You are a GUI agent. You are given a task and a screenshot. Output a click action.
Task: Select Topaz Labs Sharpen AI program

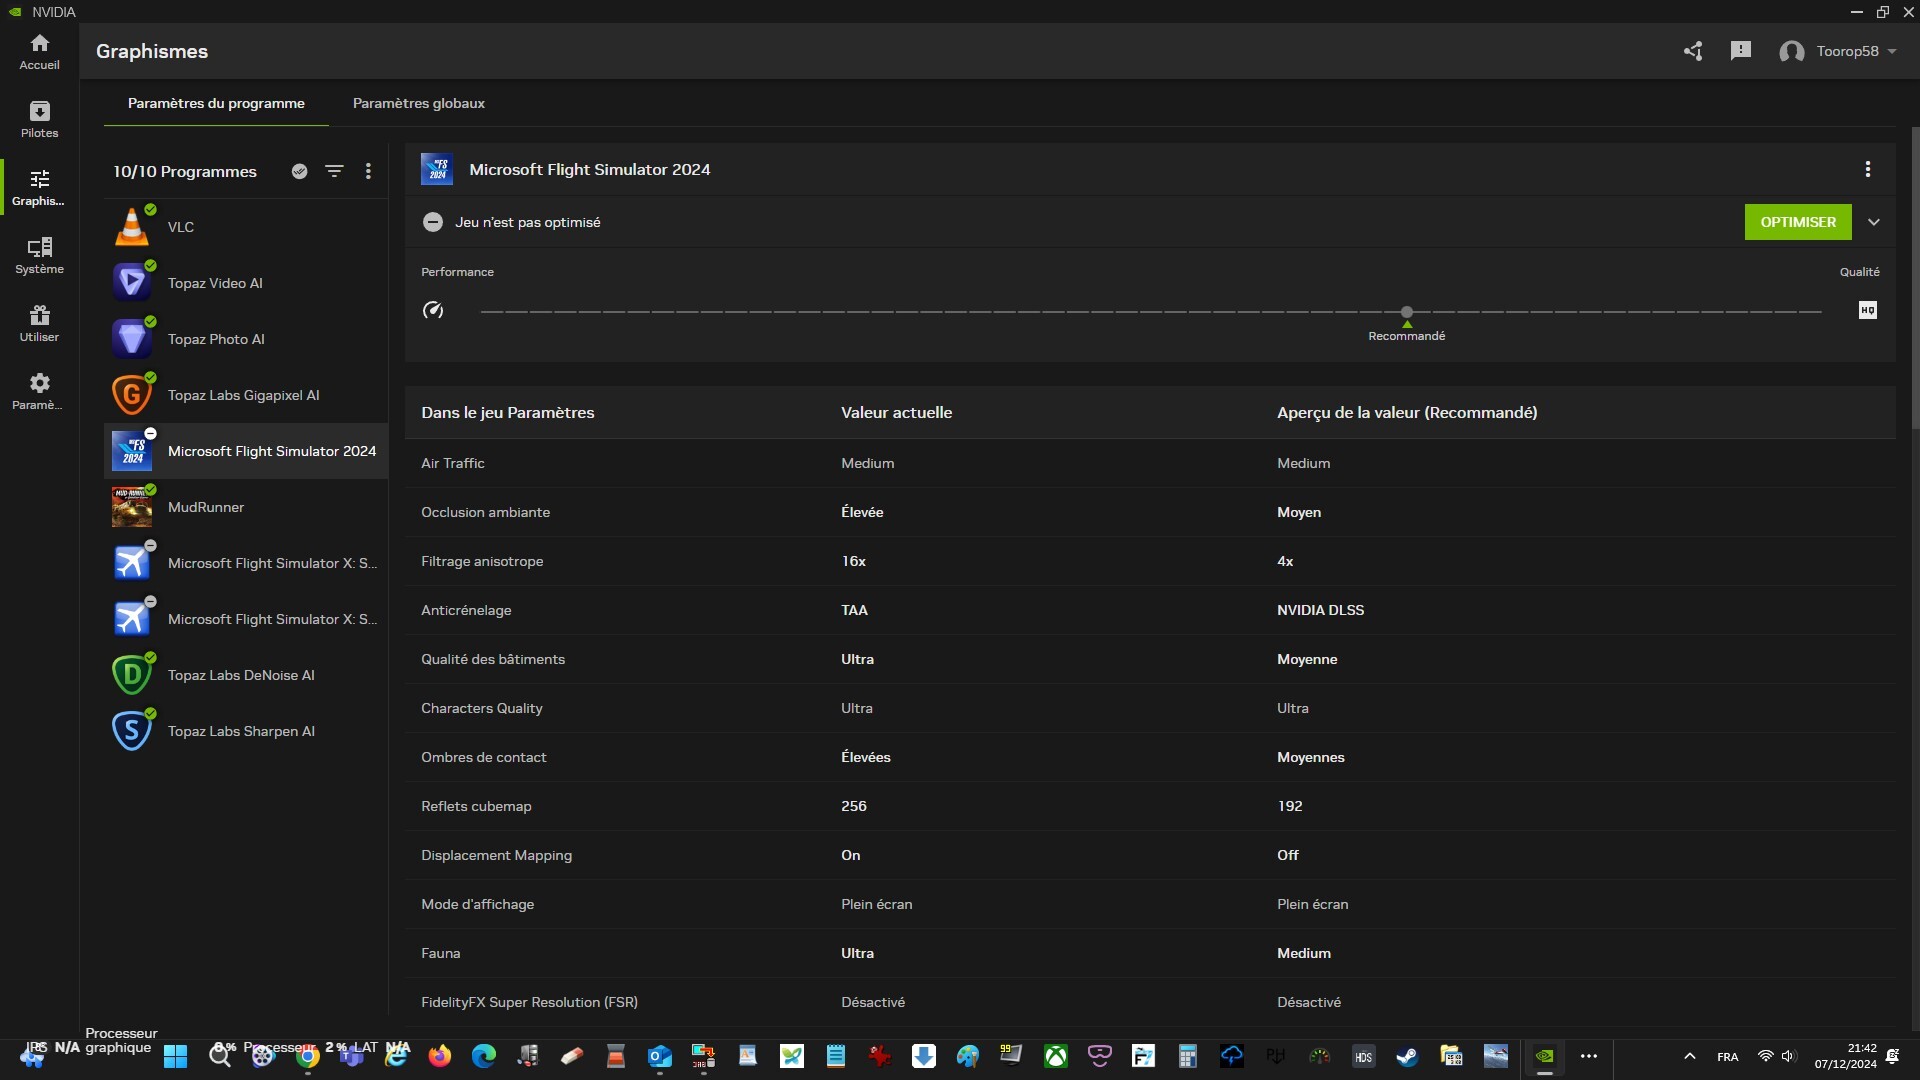click(246, 731)
